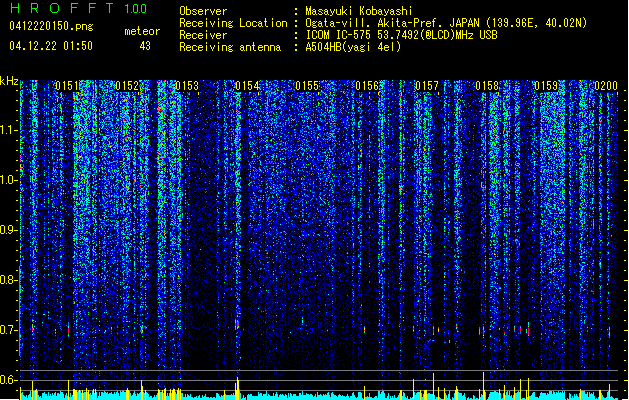The image size is (629, 400).
Task: Click the Receiving Location label
Action: 233,23
